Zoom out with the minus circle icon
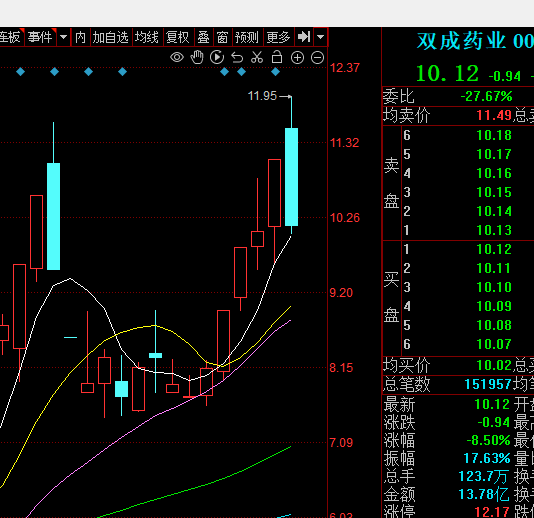Viewport: 534px width, 518px height. tap(317, 58)
